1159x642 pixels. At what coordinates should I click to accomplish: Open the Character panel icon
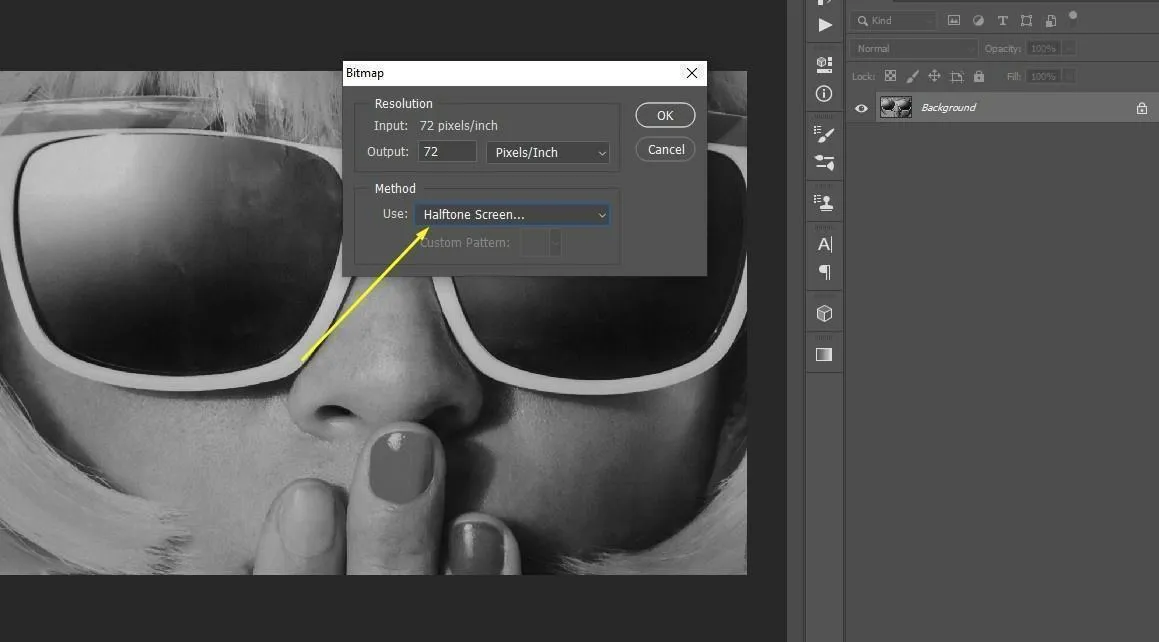824,244
